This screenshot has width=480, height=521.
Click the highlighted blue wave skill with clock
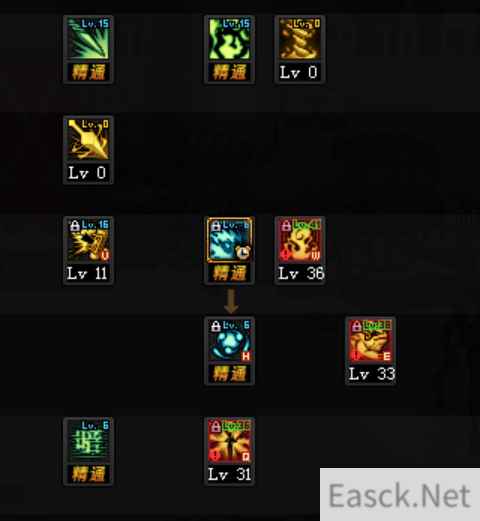229,240
